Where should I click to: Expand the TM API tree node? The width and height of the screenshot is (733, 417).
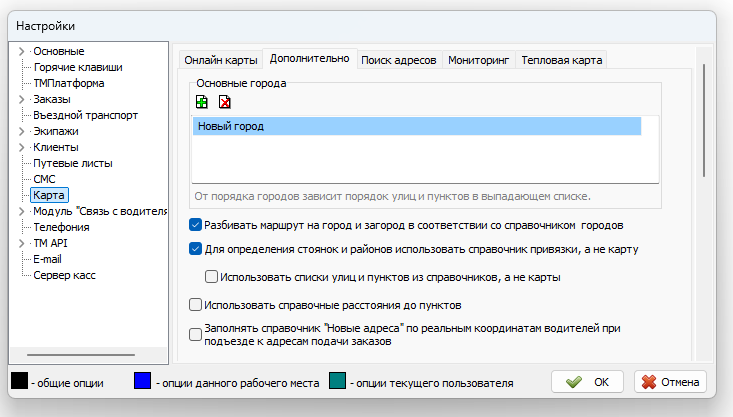pos(21,243)
